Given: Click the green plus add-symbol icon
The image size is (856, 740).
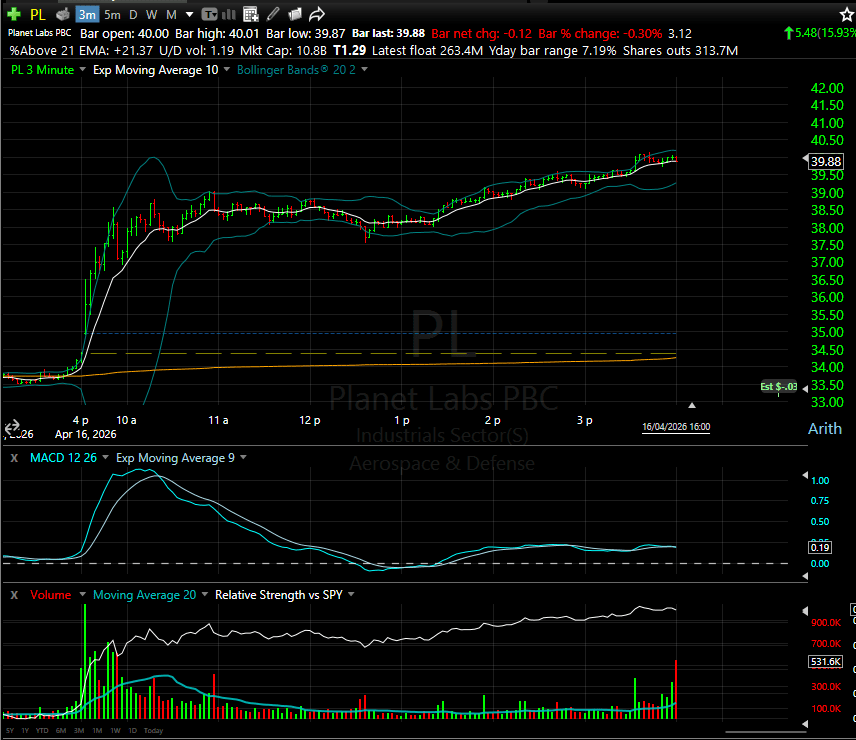Looking at the screenshot, I should [x=13, y=14].
